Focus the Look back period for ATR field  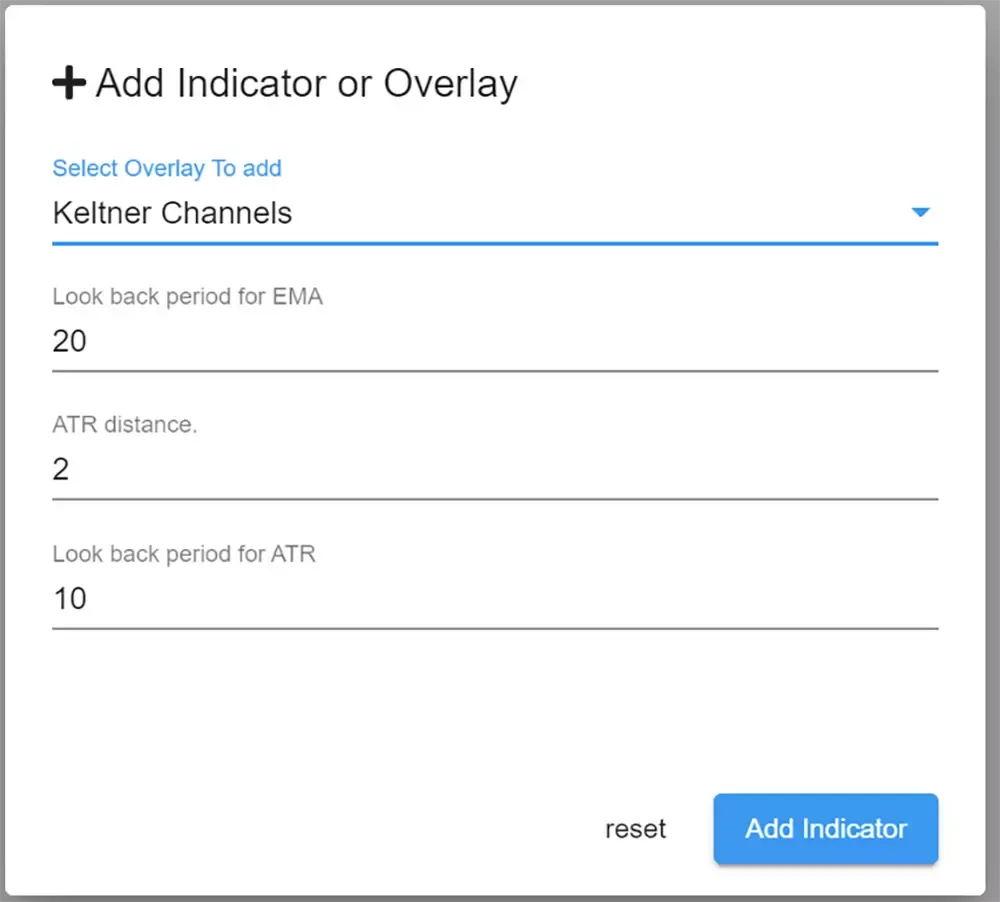(x=495, y=599)
